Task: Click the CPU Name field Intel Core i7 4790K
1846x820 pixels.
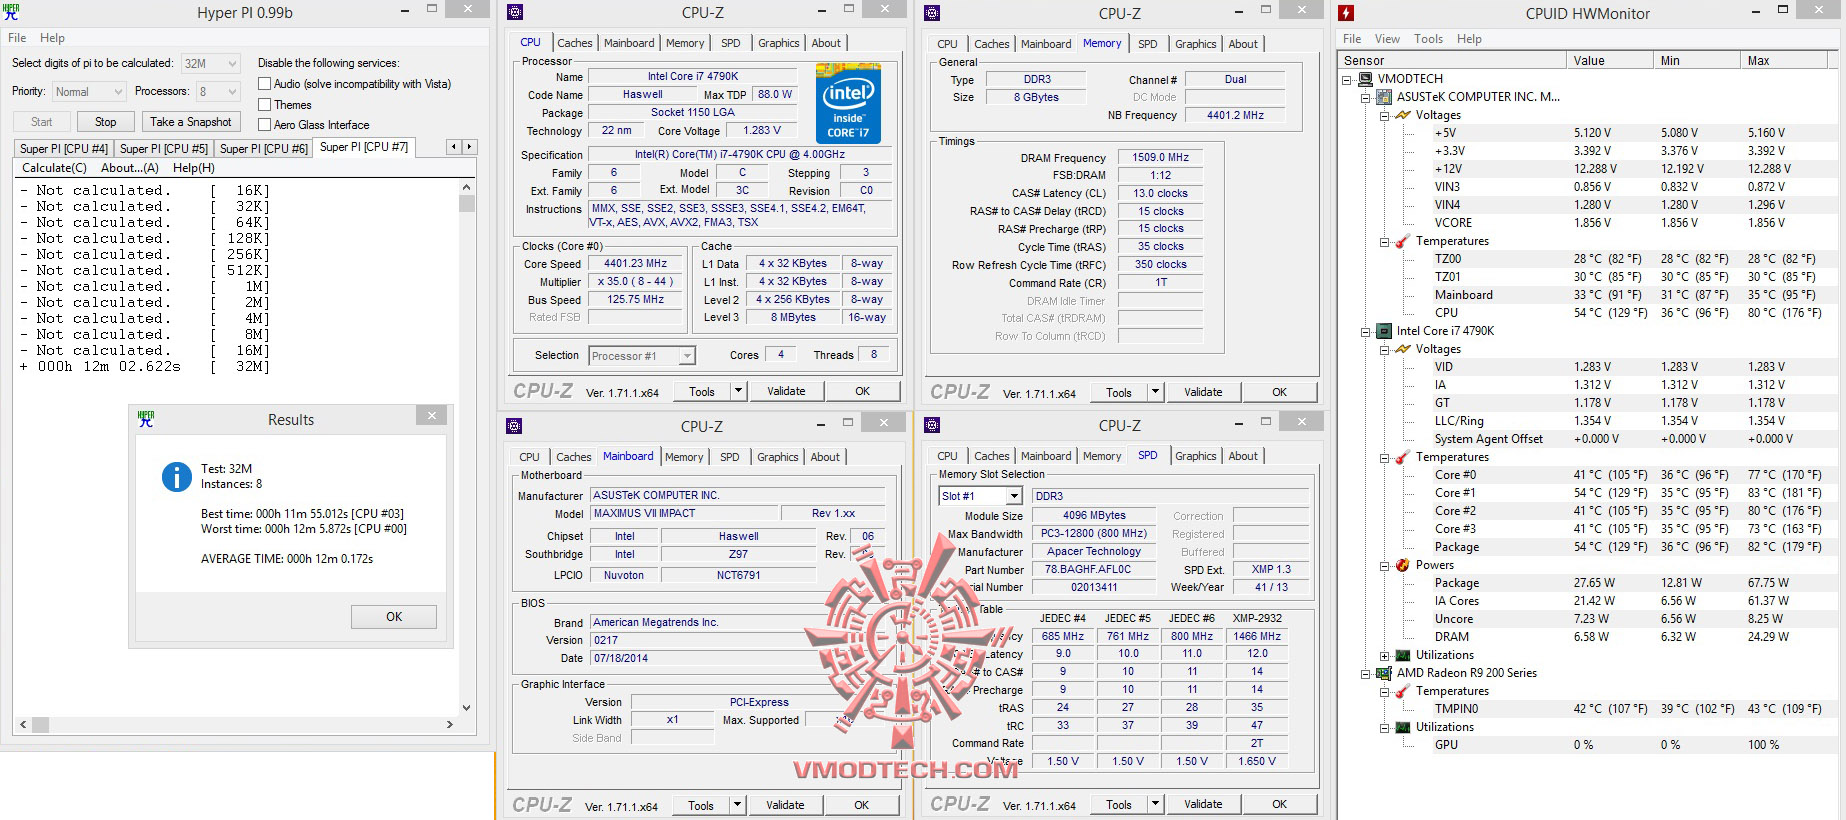Action: point(692,76)
